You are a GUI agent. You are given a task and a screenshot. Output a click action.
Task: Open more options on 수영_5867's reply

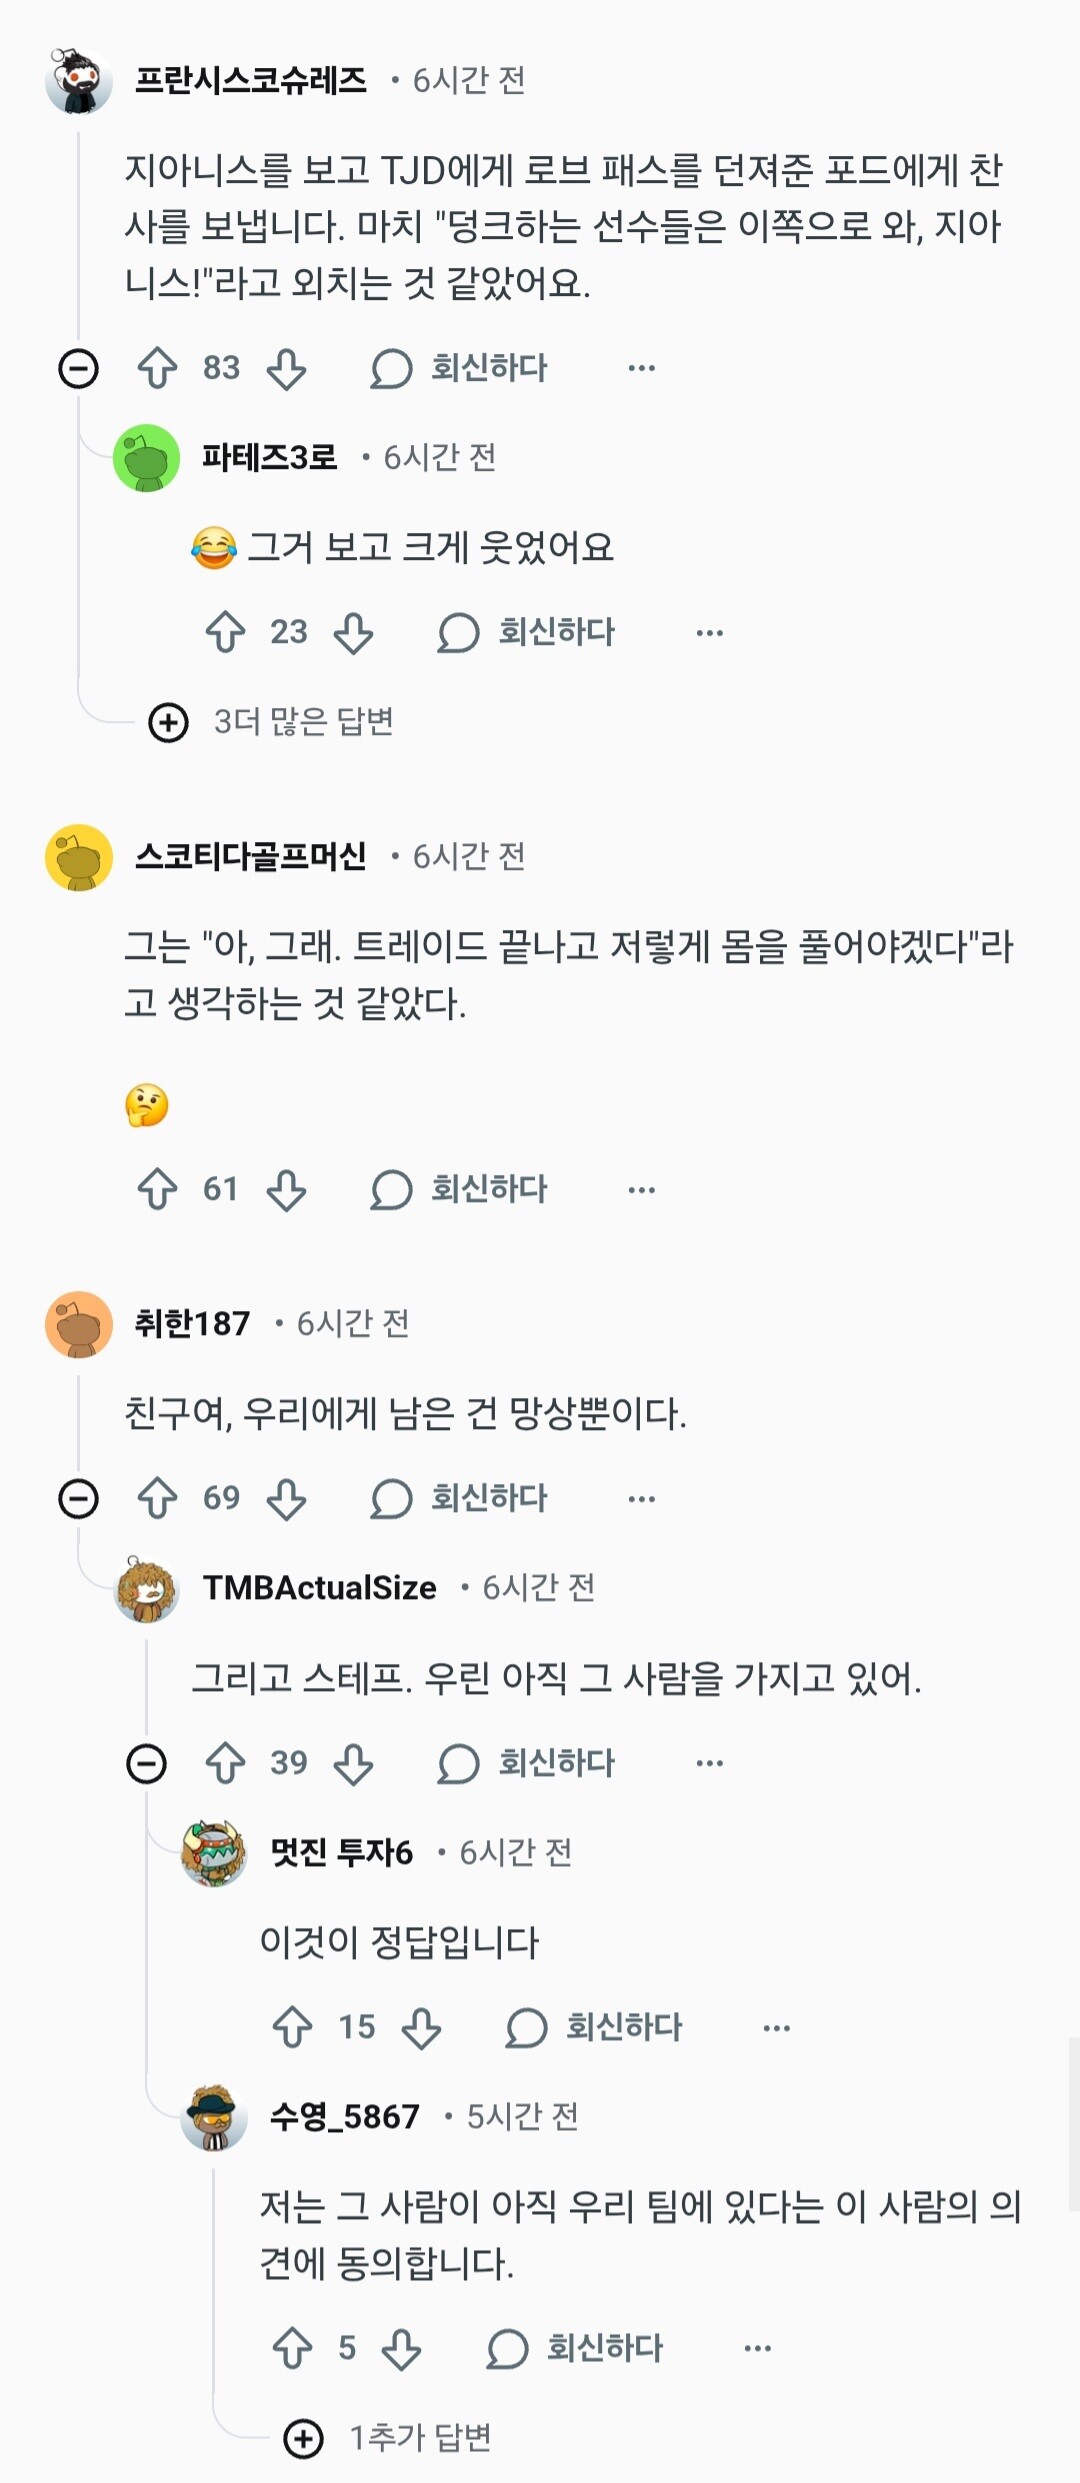coord(757,2348)
